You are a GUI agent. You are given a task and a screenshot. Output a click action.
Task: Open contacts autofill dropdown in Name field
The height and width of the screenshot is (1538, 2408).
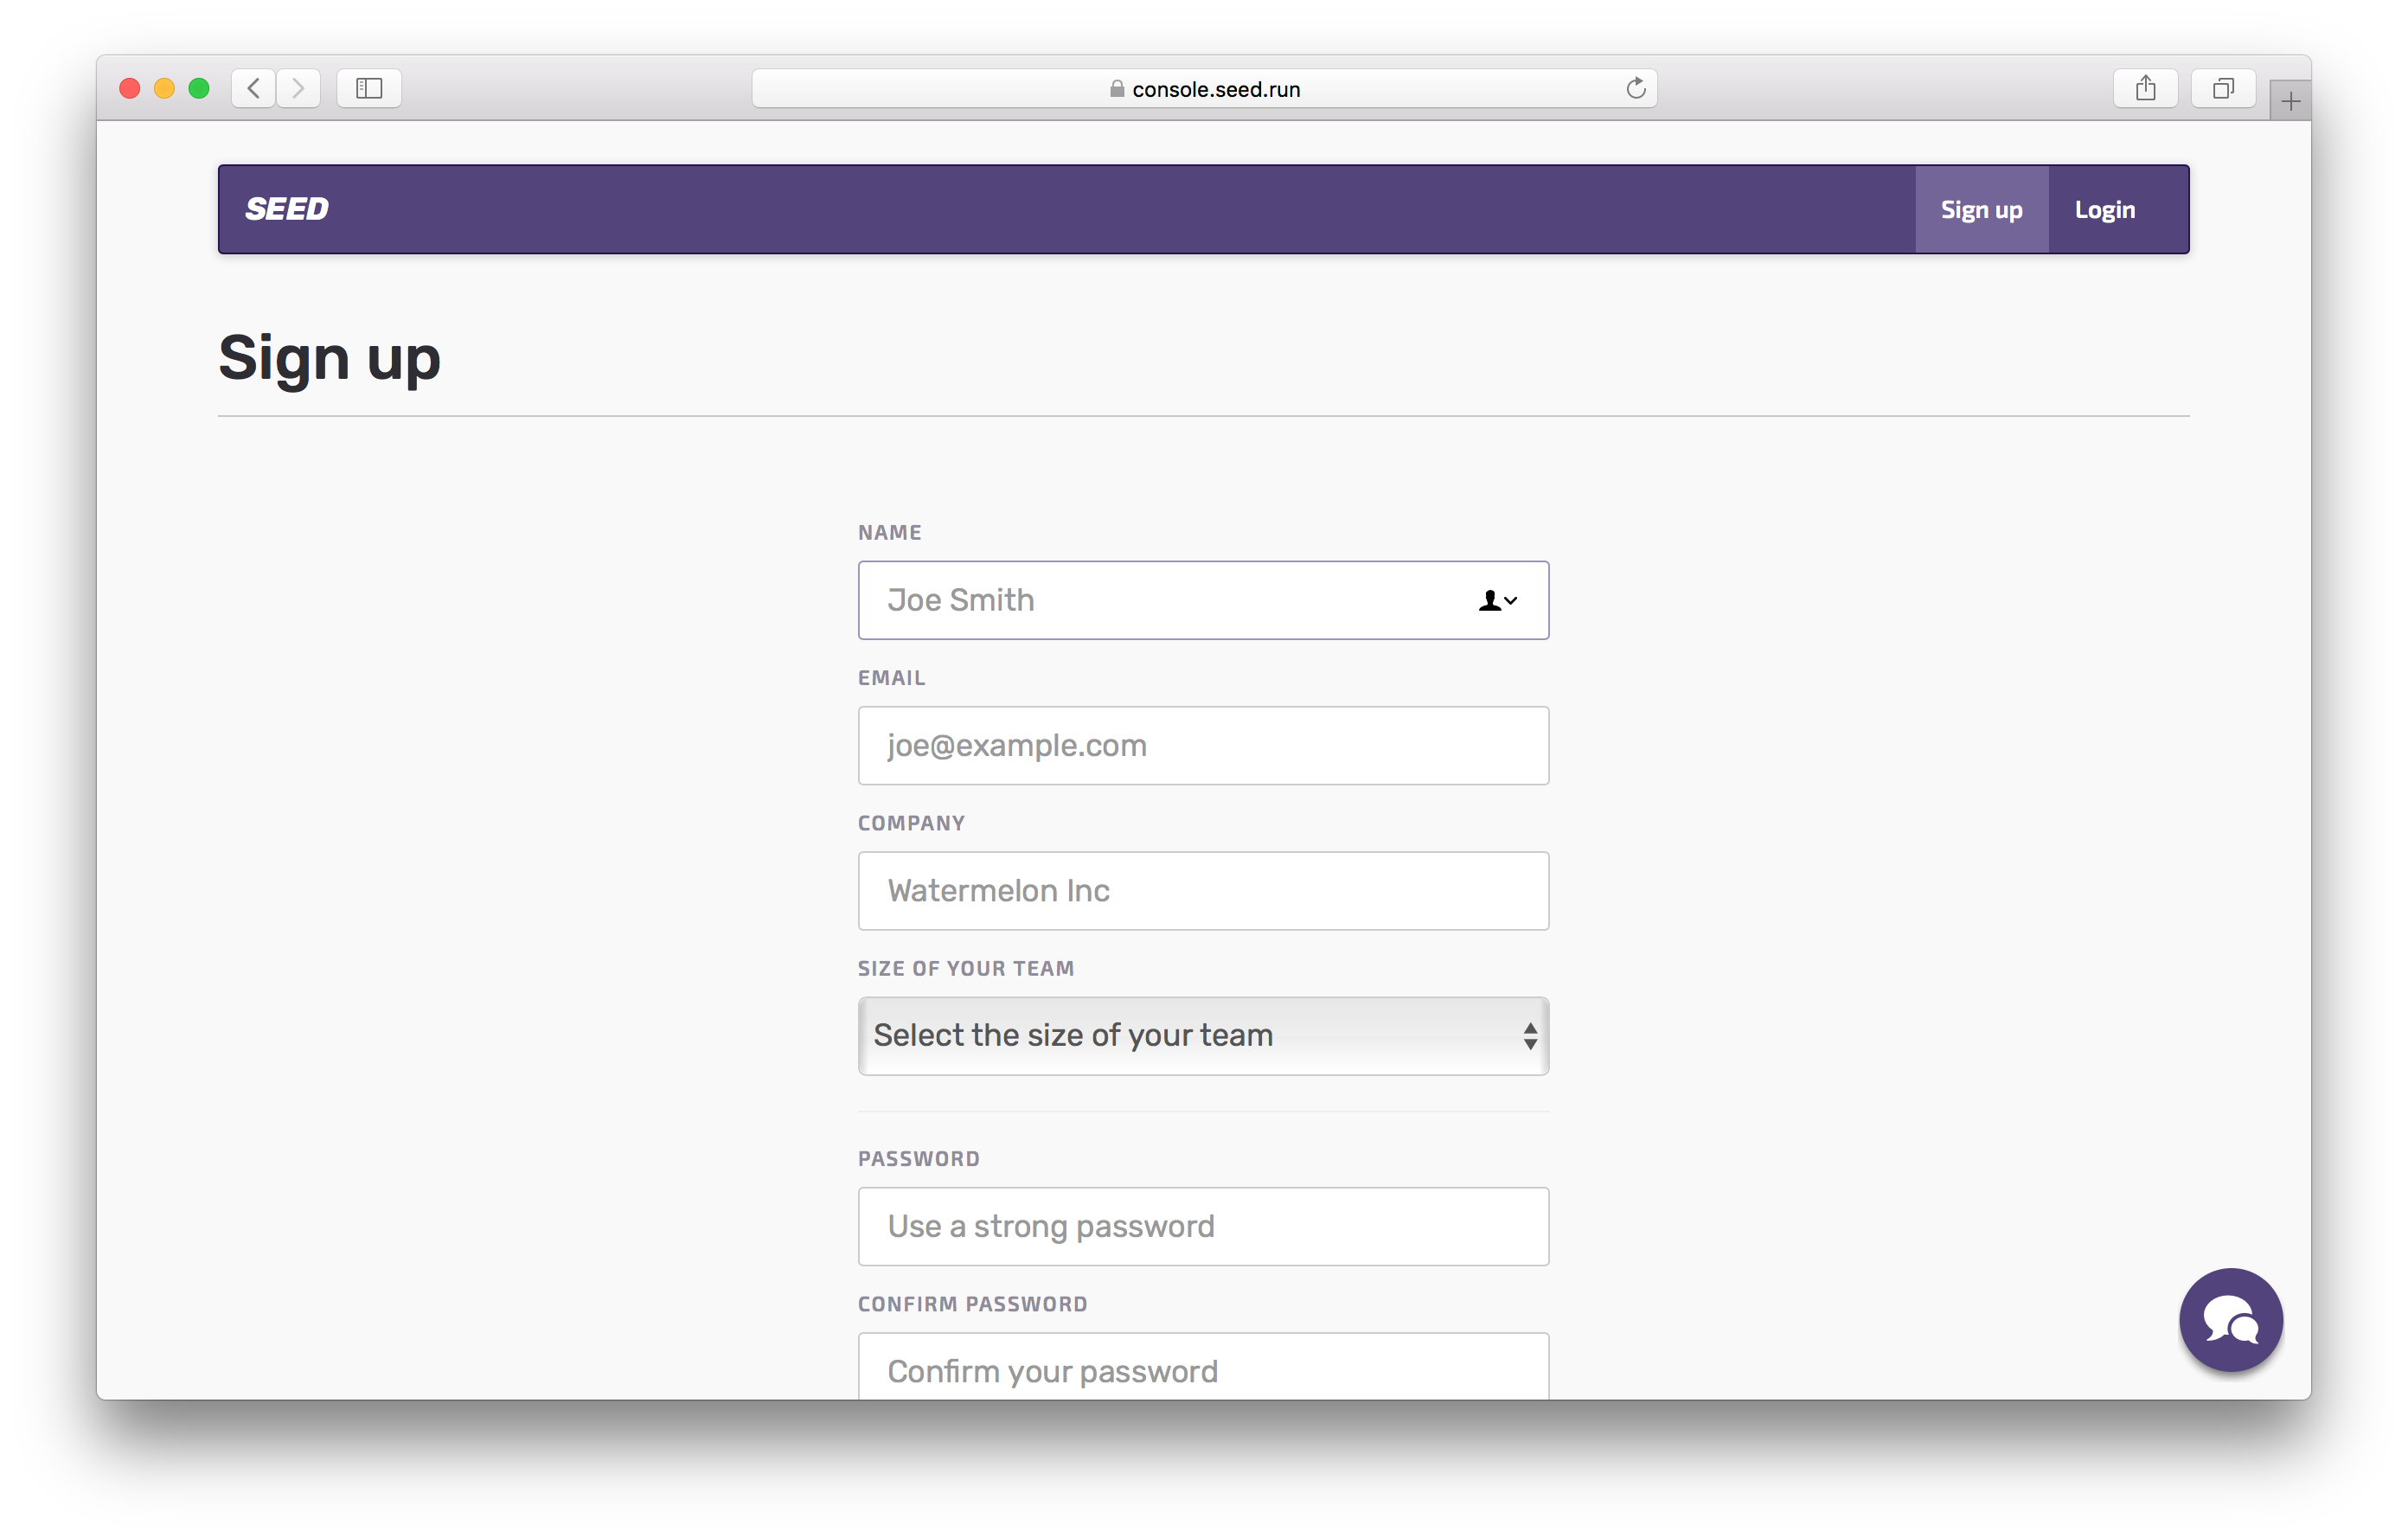point(1497,600)
